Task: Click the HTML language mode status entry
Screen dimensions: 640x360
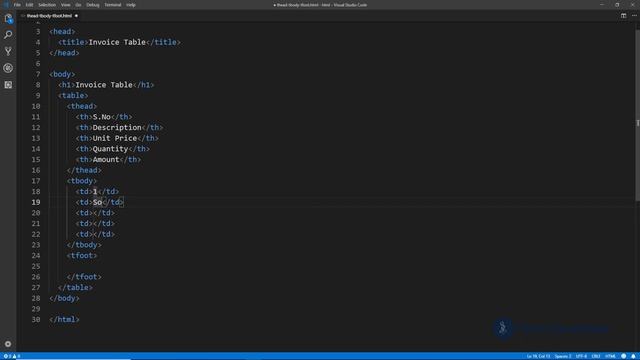Action: [x=610, y=356]
